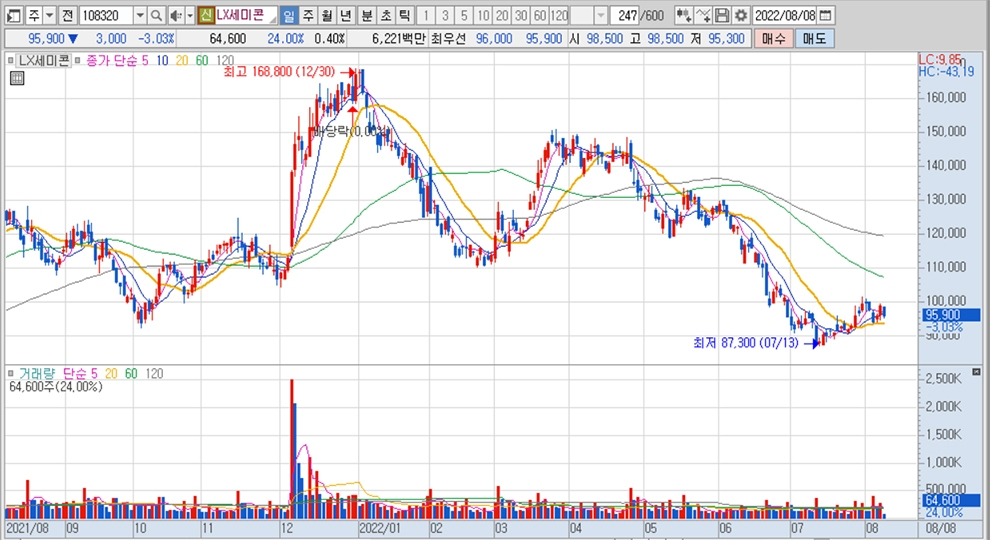Click the 전 button

tap(68, 15)
